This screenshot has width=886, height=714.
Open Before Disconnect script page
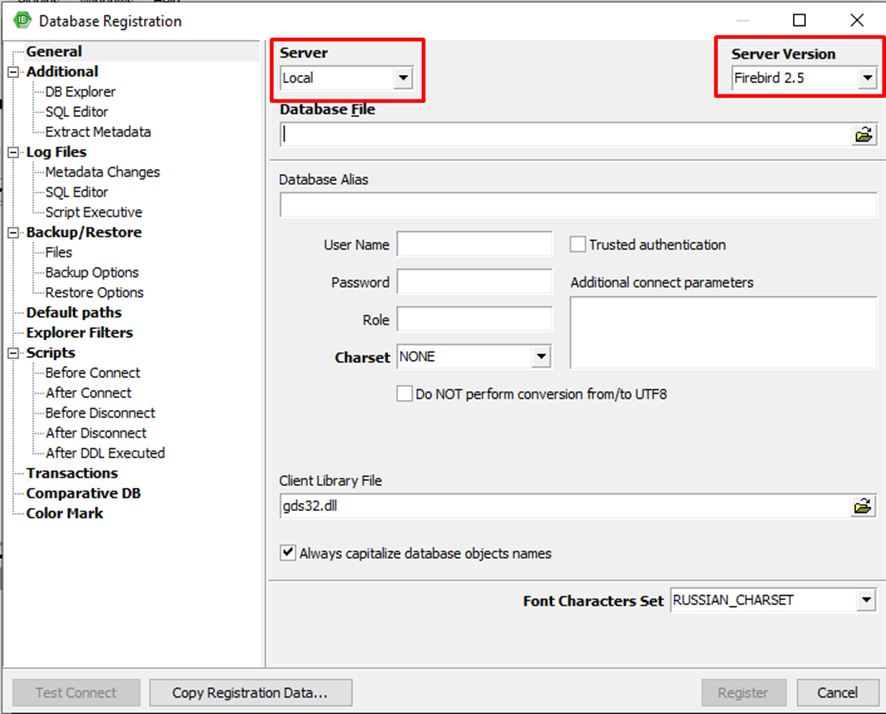click(x=100, y=413)
